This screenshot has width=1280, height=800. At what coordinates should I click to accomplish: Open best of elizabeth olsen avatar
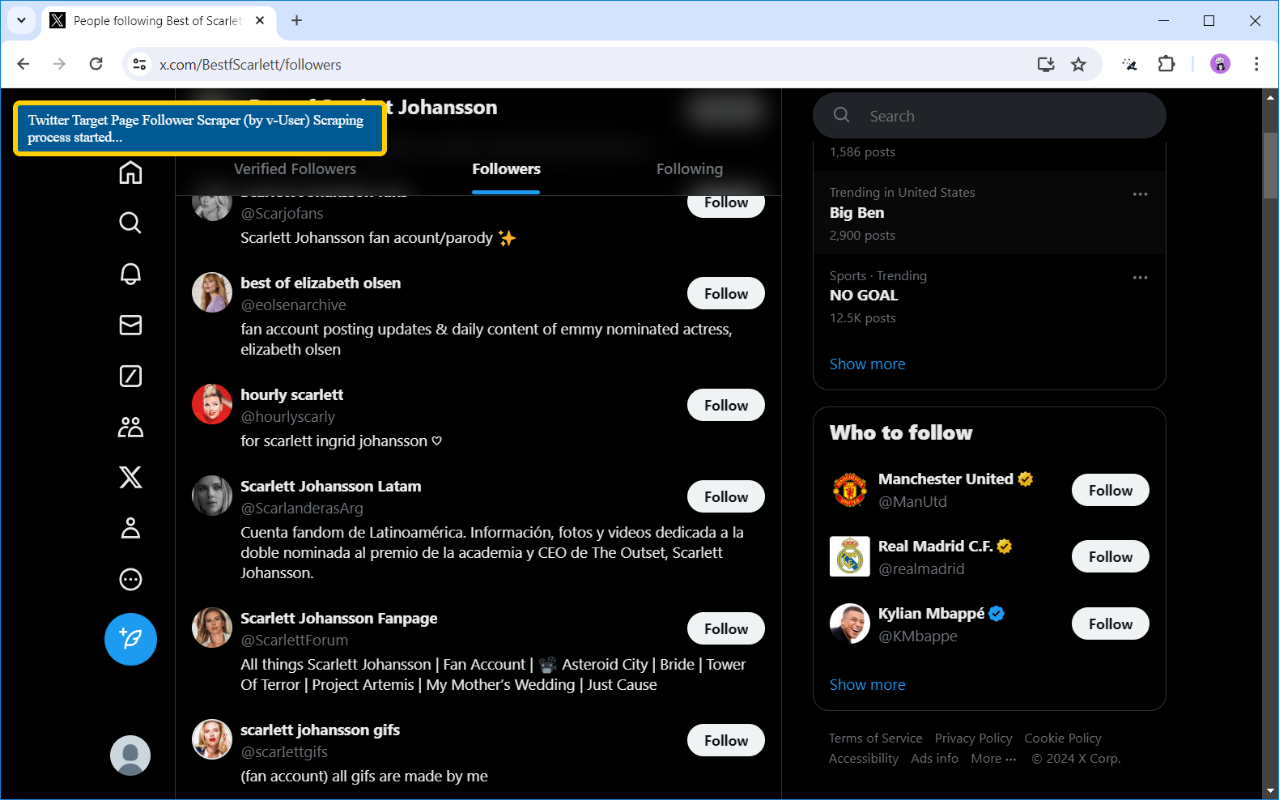pyautogui.click(x=212, y=292)
